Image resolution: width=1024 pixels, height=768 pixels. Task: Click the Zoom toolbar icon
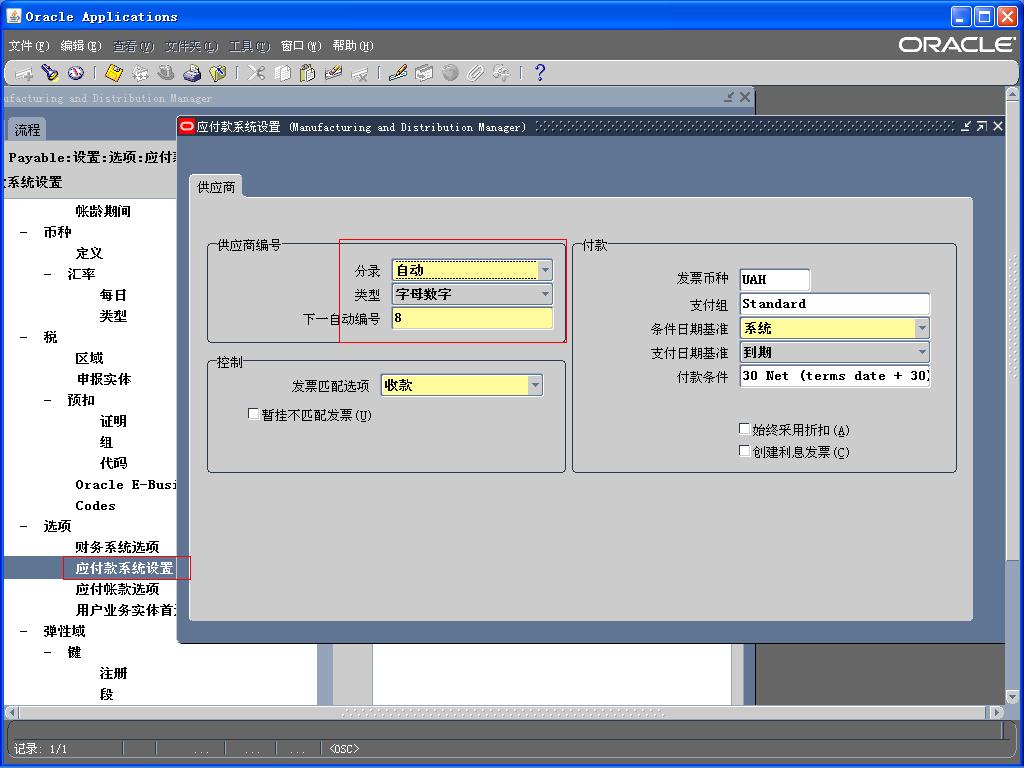424,73
